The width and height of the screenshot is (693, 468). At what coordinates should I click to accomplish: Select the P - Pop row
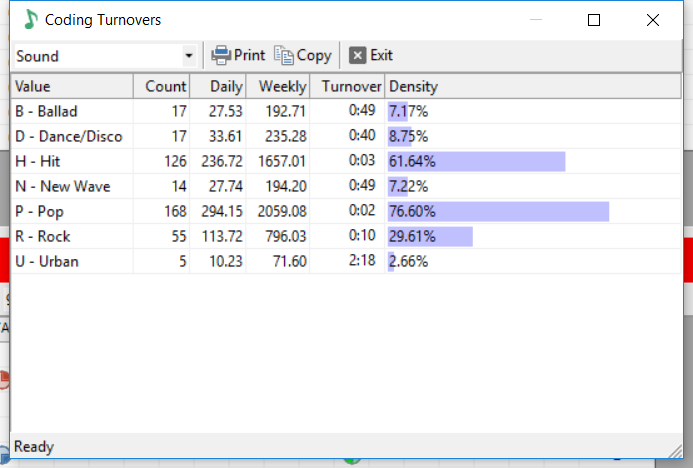click(346, 211)
